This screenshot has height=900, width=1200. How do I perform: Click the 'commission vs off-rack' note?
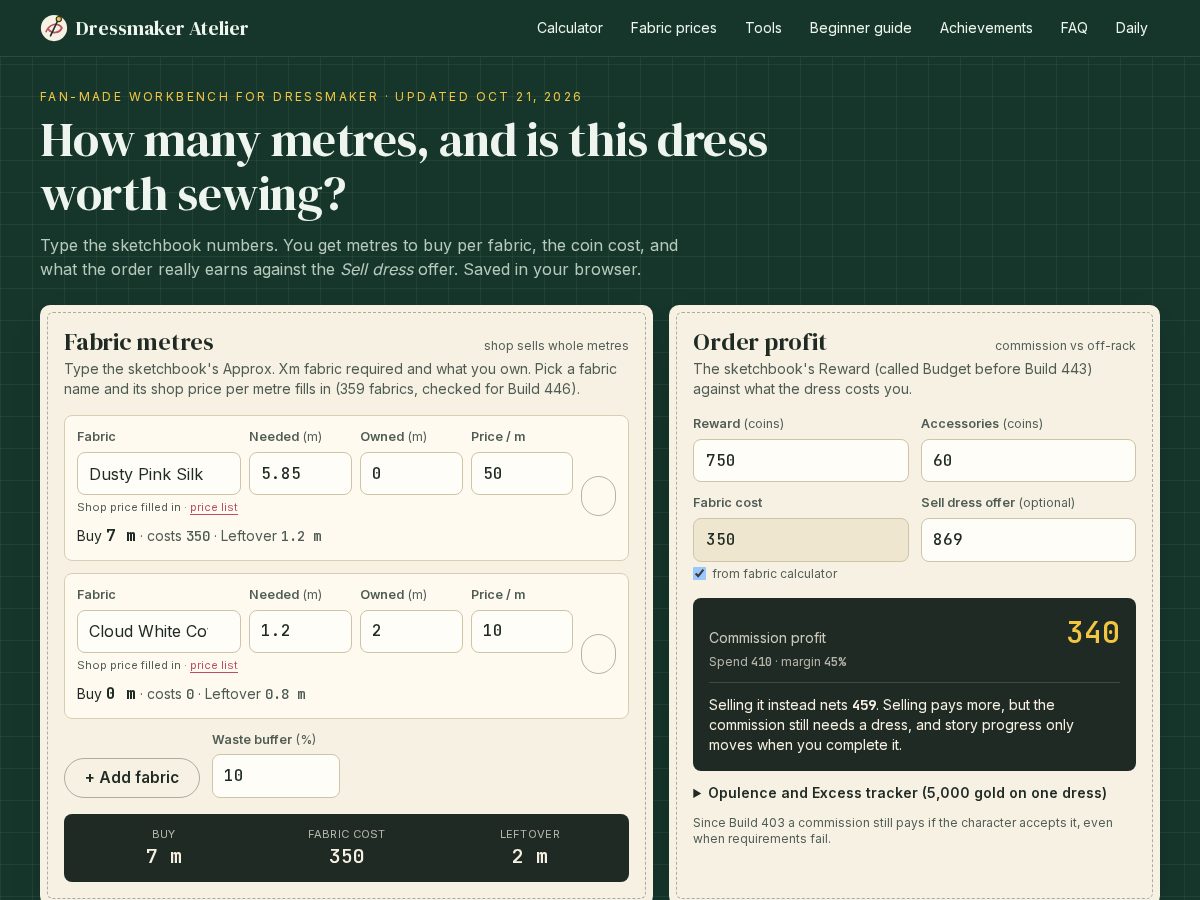point(1065,346)
